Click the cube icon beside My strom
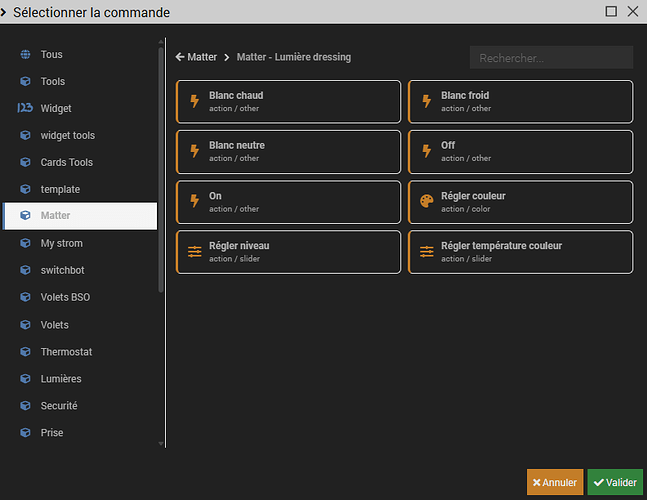This screenshot has height=500, width=647. (x=25, y=243)
